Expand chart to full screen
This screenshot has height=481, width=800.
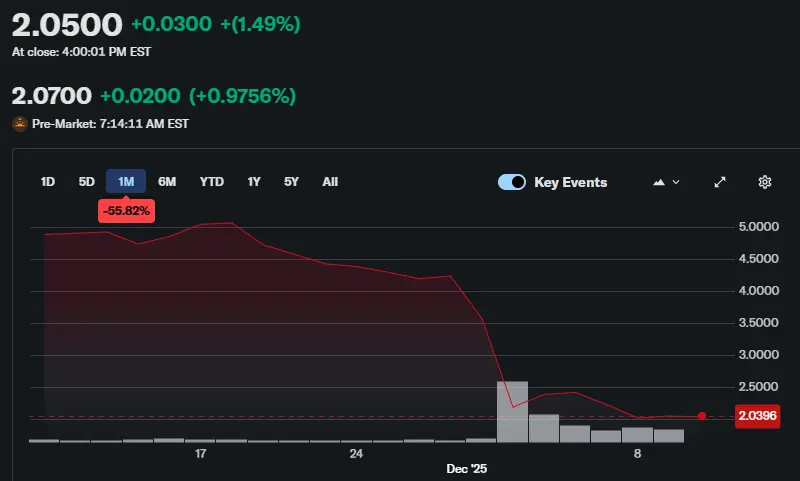click(719, 182)
